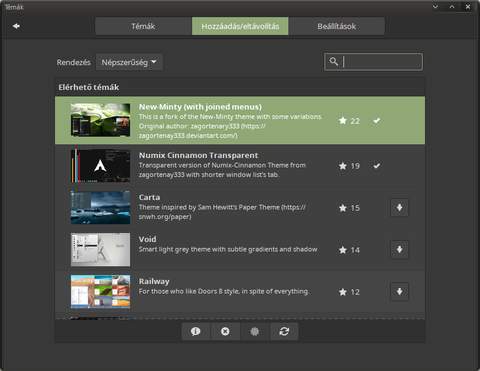Click the New-Minty theme thumbnail
480x371 pixels.
pyautogui.click(x=100, y=120)
